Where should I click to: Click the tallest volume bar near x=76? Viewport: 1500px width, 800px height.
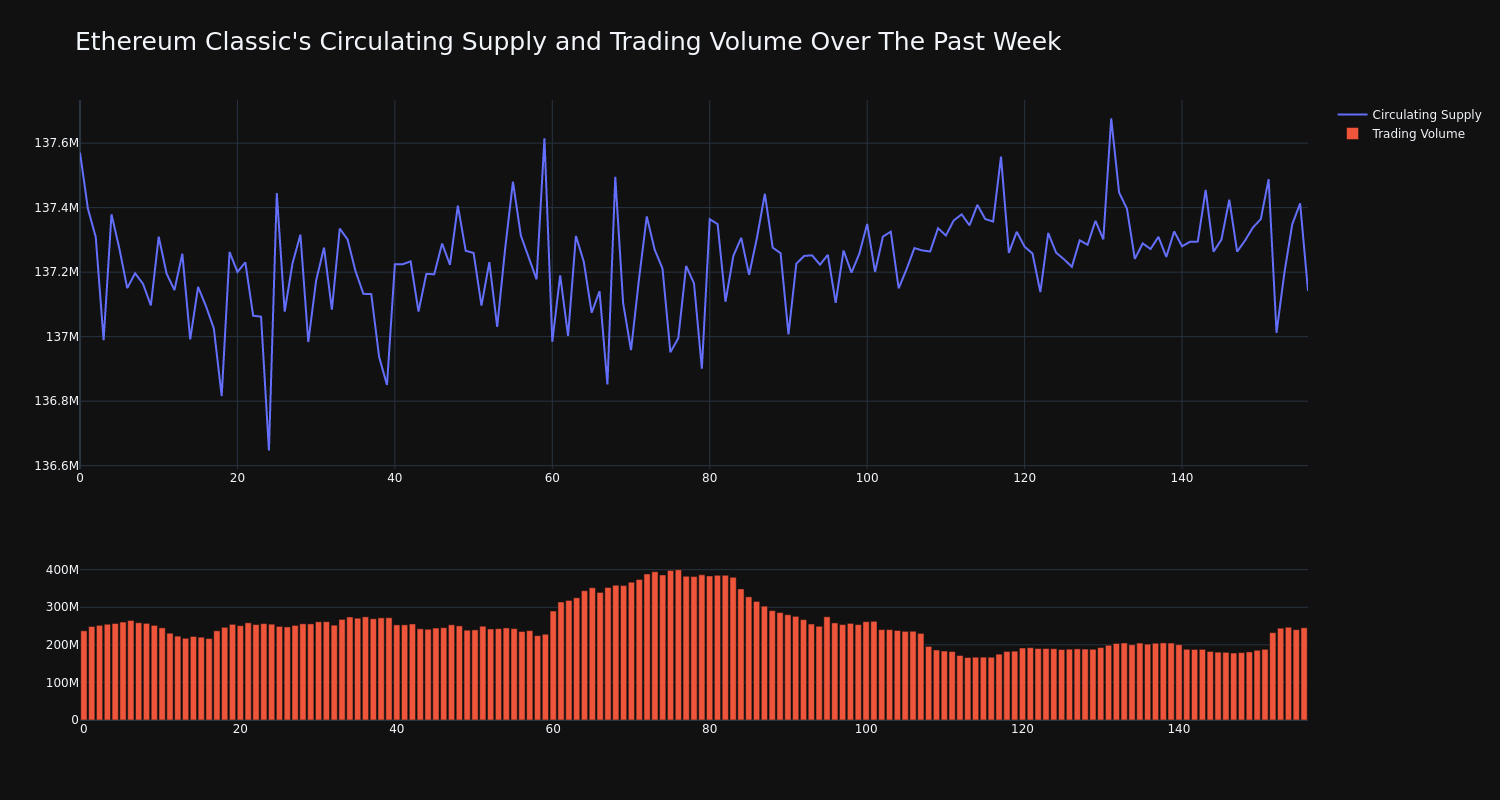pyautogui.click(x=678, y=645)
